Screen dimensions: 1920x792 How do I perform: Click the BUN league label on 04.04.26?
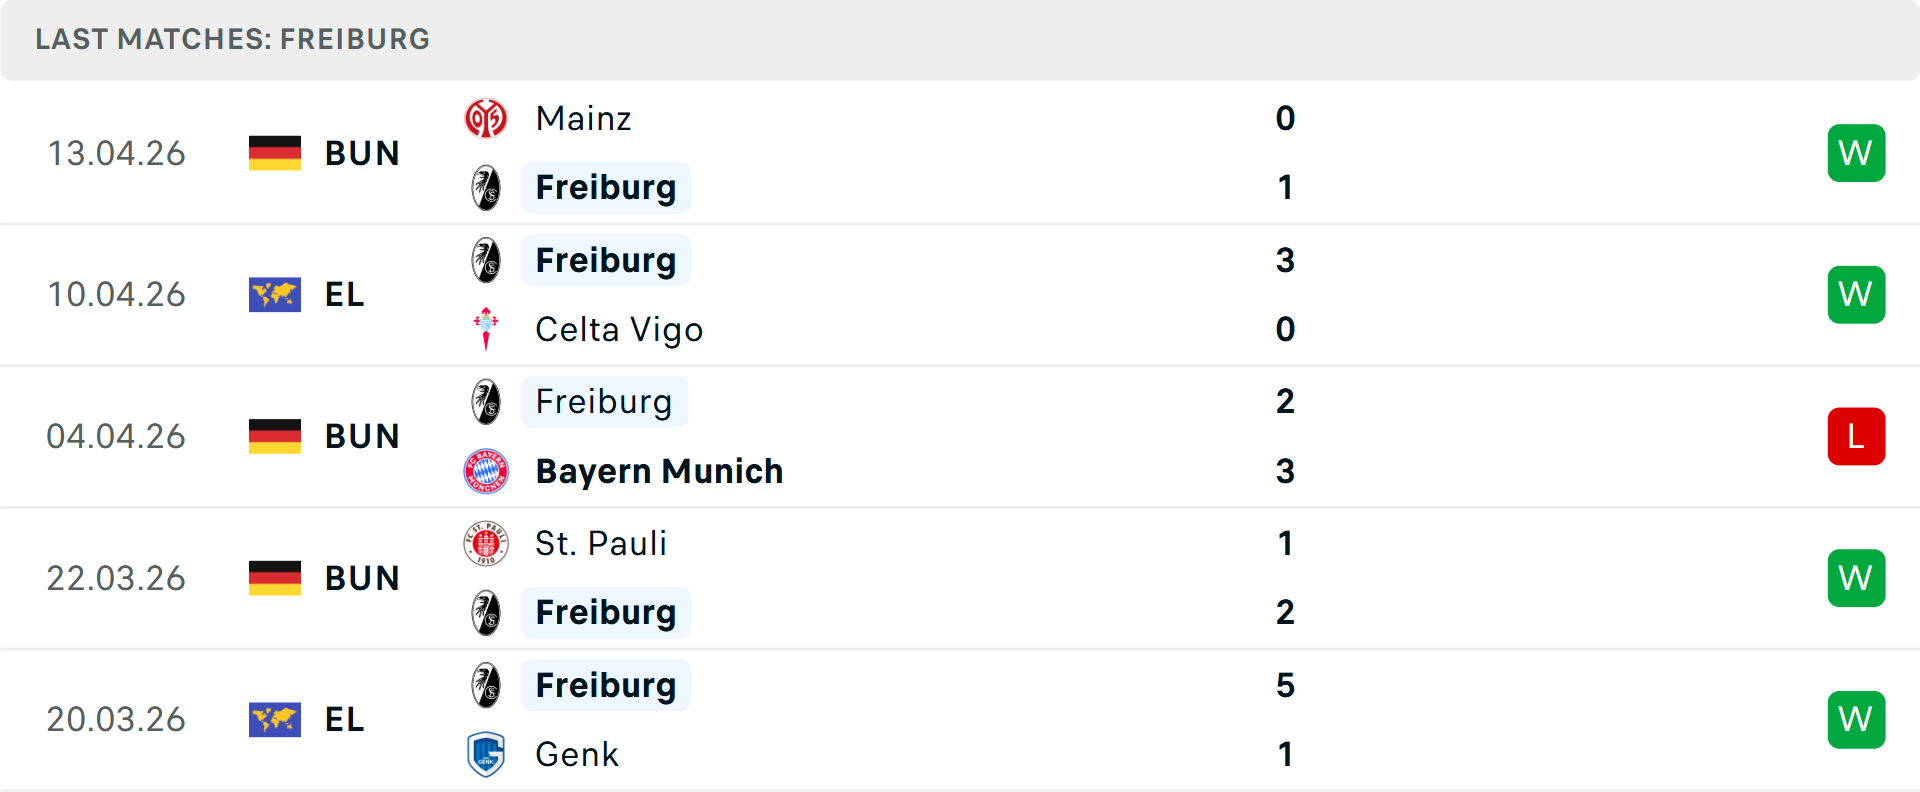point(362,437)
